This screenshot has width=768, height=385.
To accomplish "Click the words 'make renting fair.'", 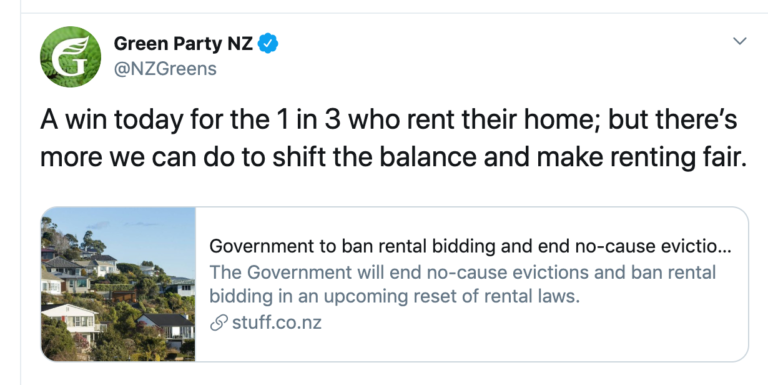I will [642, 158].
